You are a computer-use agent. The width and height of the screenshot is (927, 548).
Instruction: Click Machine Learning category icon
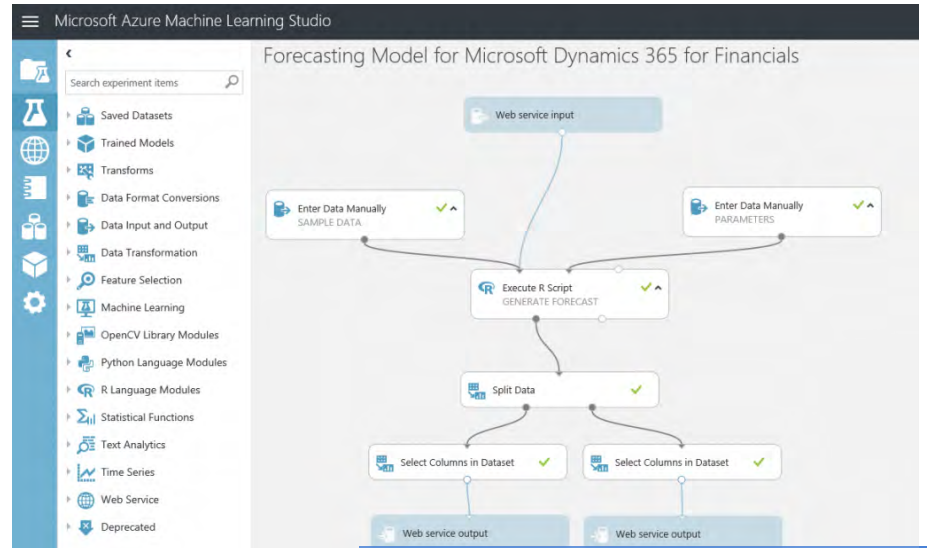click(86, 308)
